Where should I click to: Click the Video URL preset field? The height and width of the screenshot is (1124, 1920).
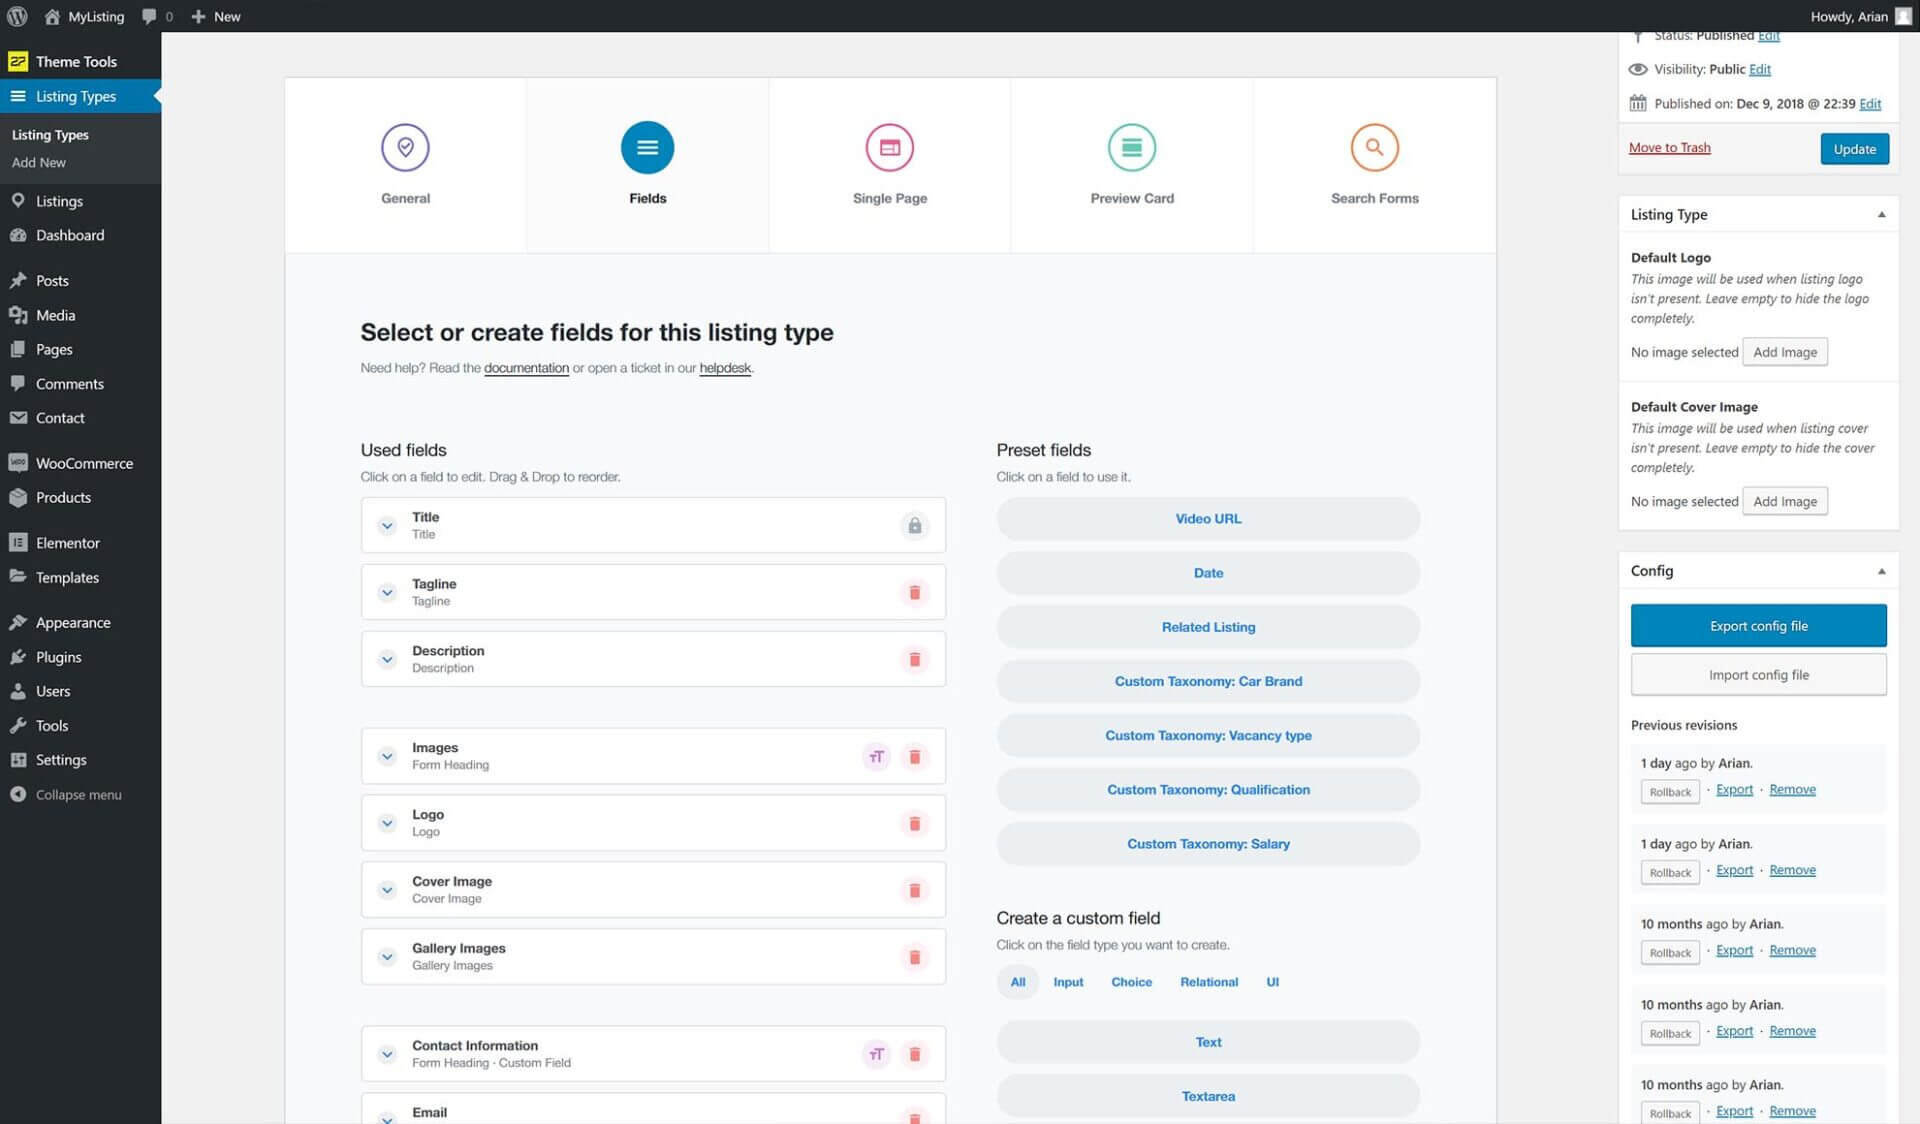[x=1207, y=518]
